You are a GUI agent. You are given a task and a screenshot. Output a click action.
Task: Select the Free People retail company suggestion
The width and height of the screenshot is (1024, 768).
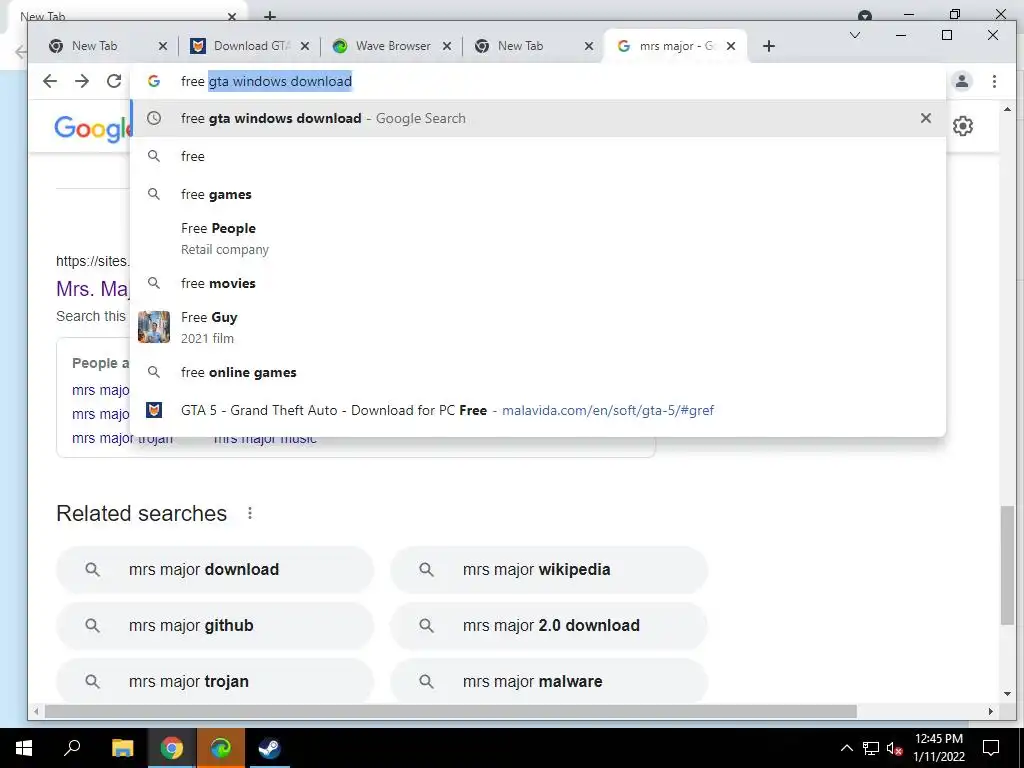click(538, 238)
